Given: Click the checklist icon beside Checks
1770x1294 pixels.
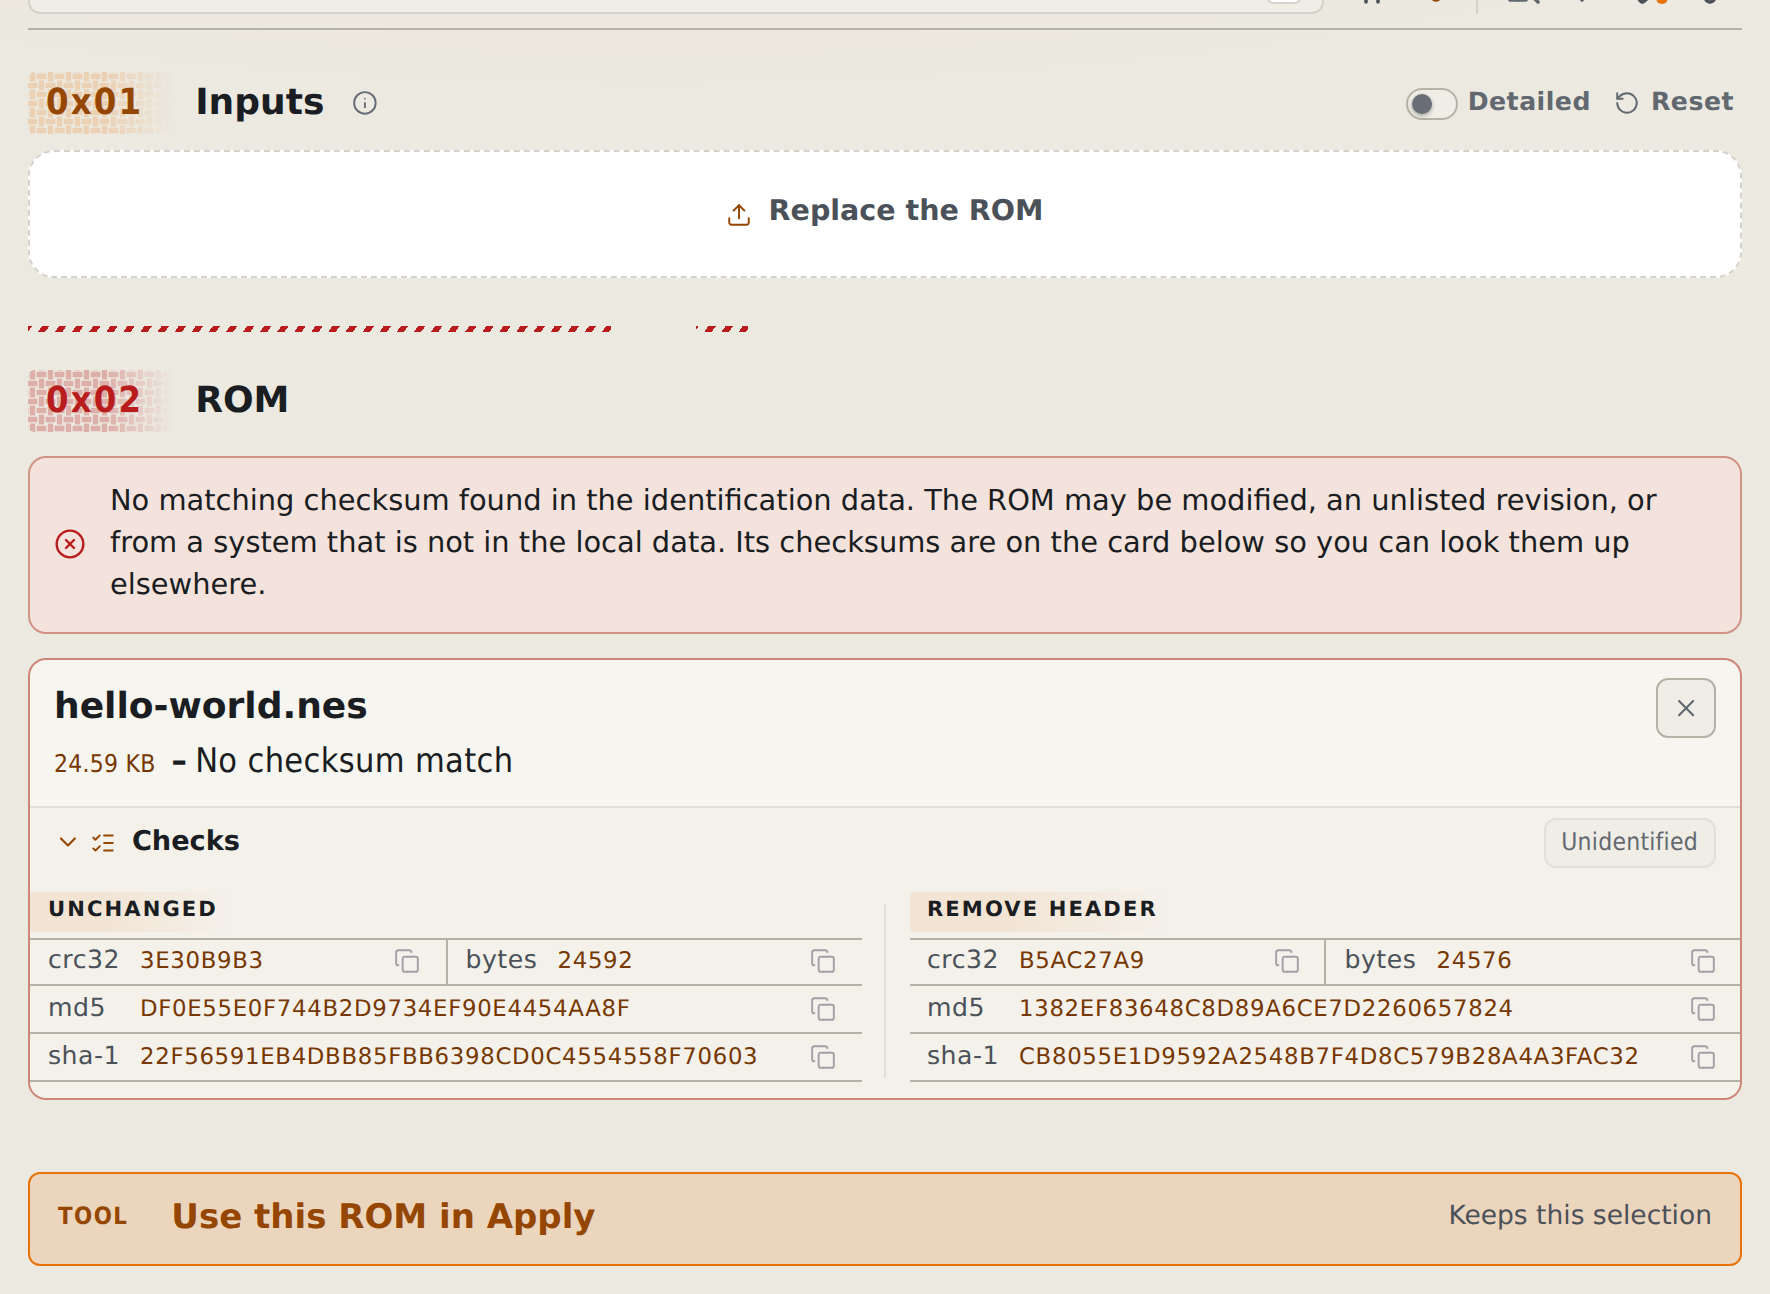Looking at the screenshot, I should click(103, 842).
